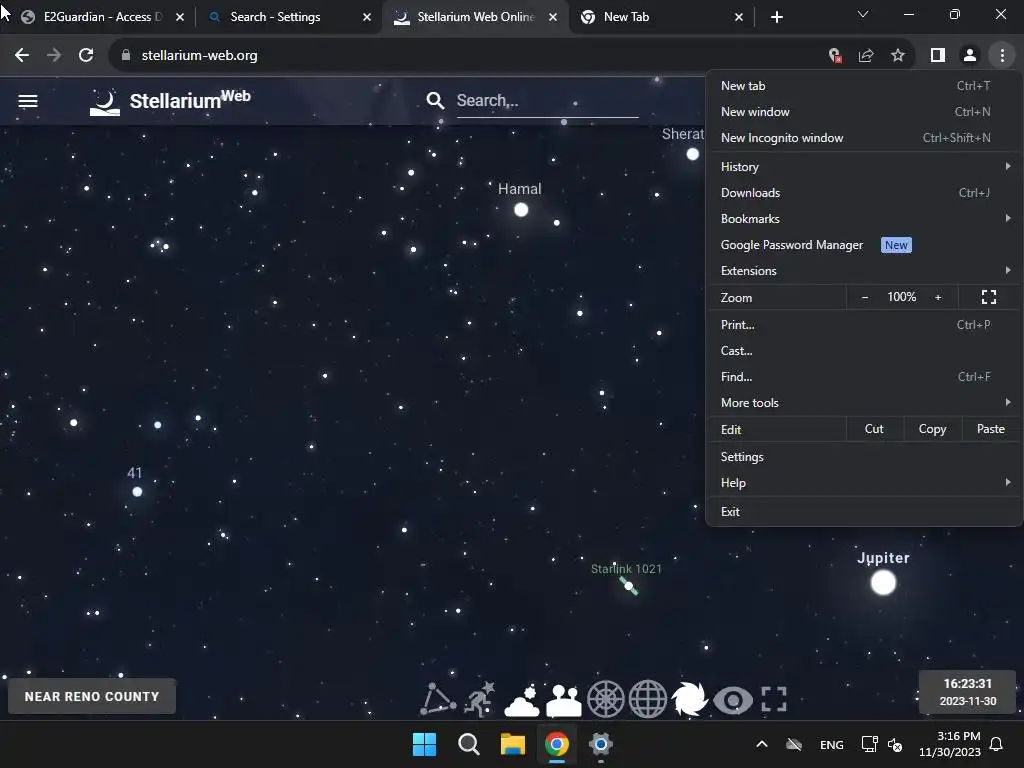Select the star labeled 41
This screenshot has width=1024, height=768.
click(x=137, y=492)
